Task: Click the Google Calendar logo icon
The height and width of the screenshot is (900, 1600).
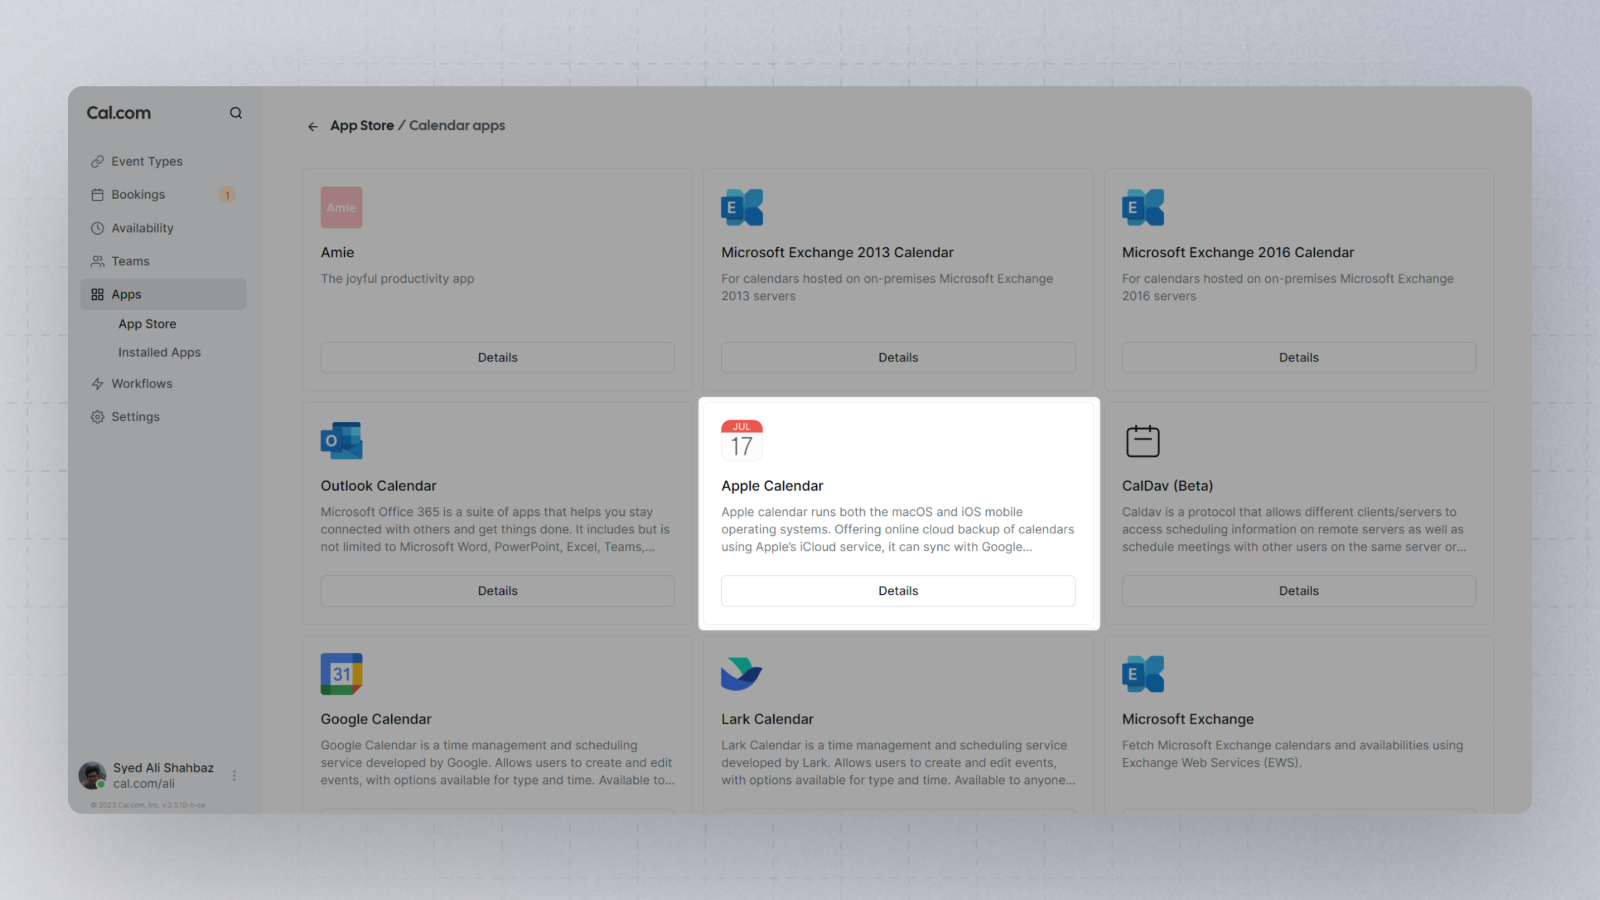Action: [x=341, y=674]
